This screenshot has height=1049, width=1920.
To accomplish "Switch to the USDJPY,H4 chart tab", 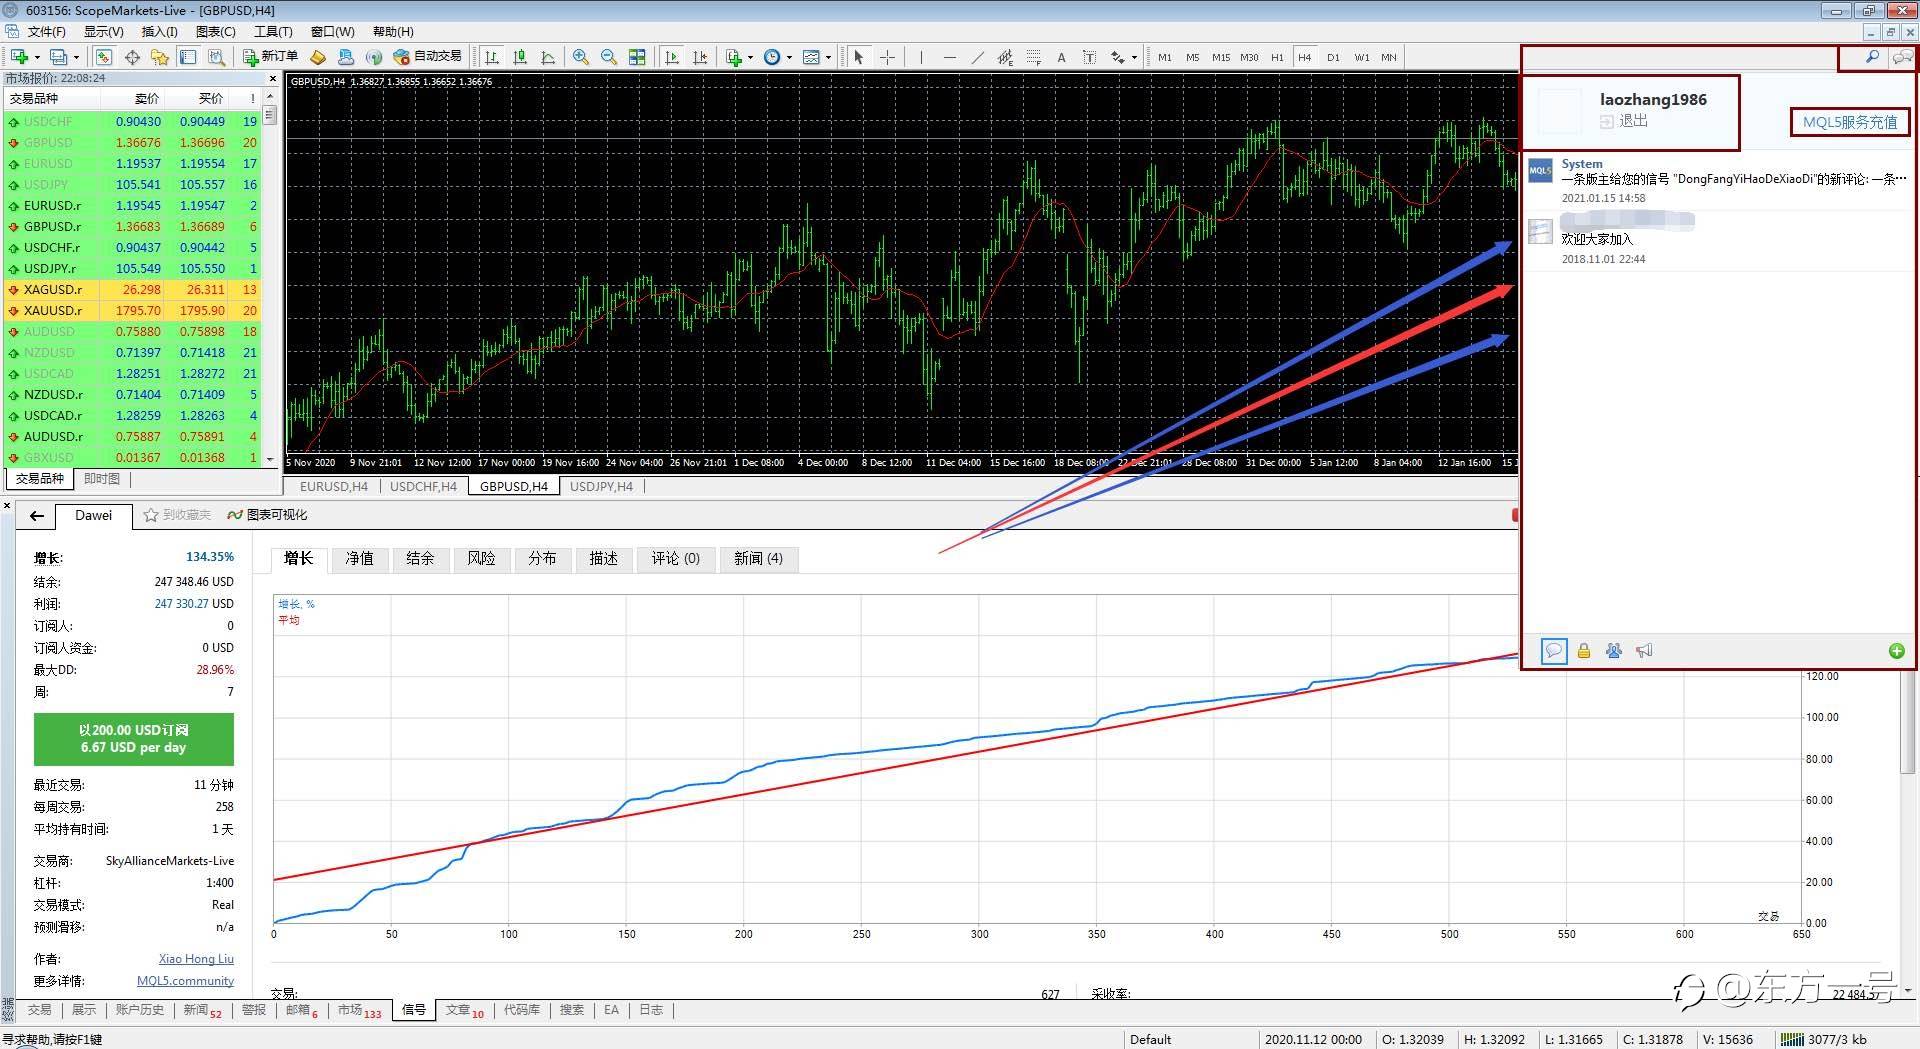I will click(601, 487).
